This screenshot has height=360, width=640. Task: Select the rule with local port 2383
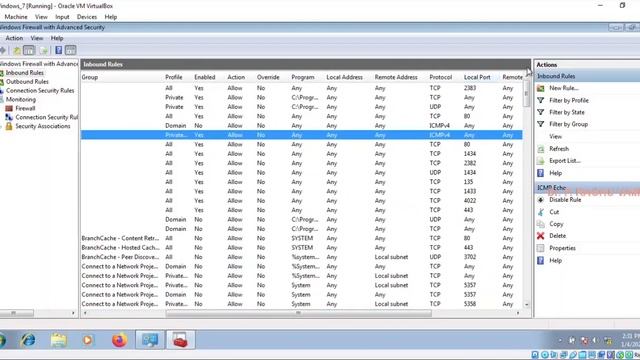pyautogui.click(x=302, y=88)
